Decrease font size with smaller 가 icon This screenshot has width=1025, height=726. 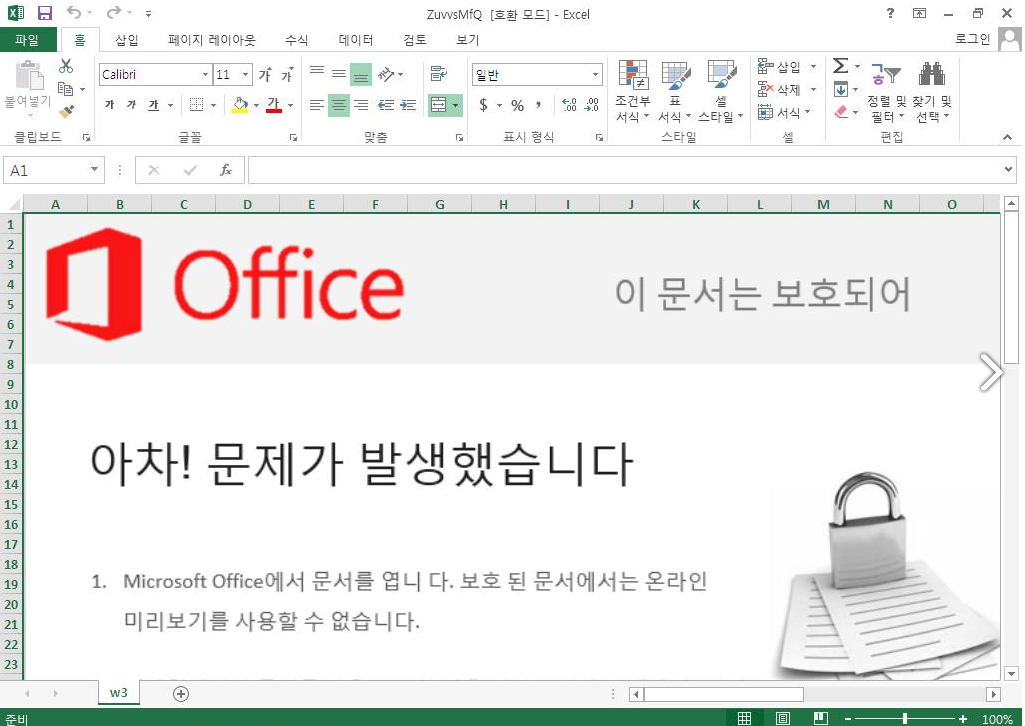[x=287, y=74]
